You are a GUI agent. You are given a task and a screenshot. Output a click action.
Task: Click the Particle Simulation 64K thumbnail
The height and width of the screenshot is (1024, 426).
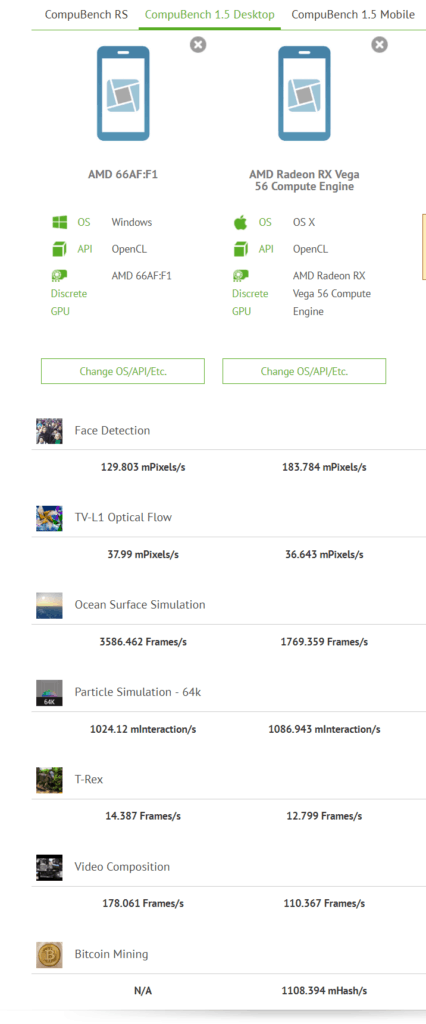[x=49, y=693]
